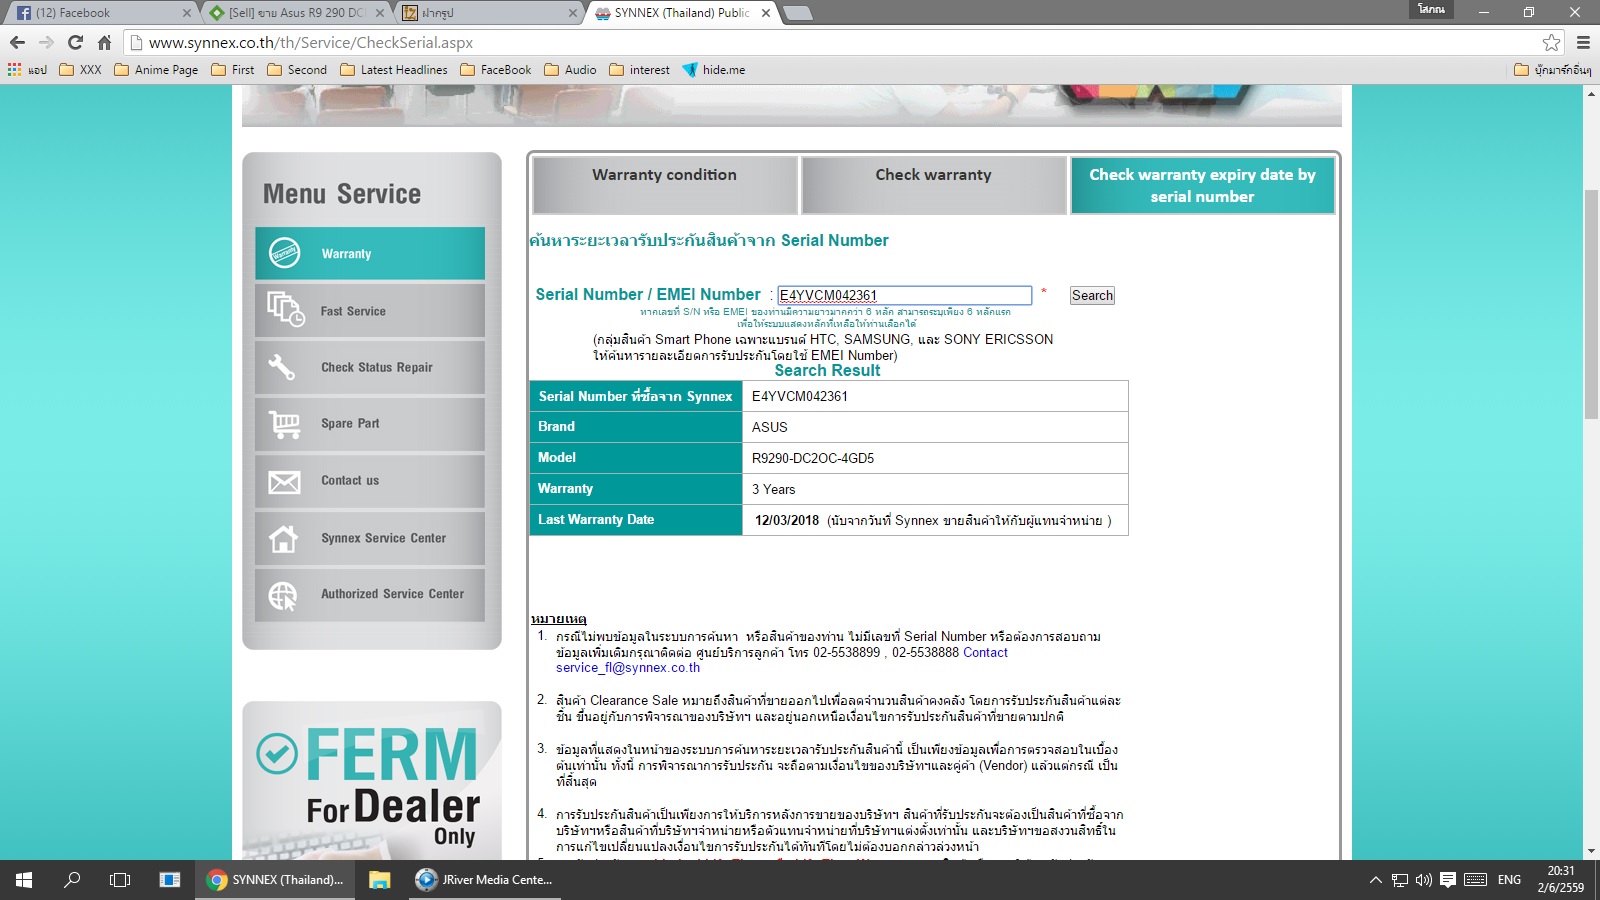Switch to JRiver Media Center in taskbar
The height and width of the screenshot is (900, 1600).
(x=485, y=880)
